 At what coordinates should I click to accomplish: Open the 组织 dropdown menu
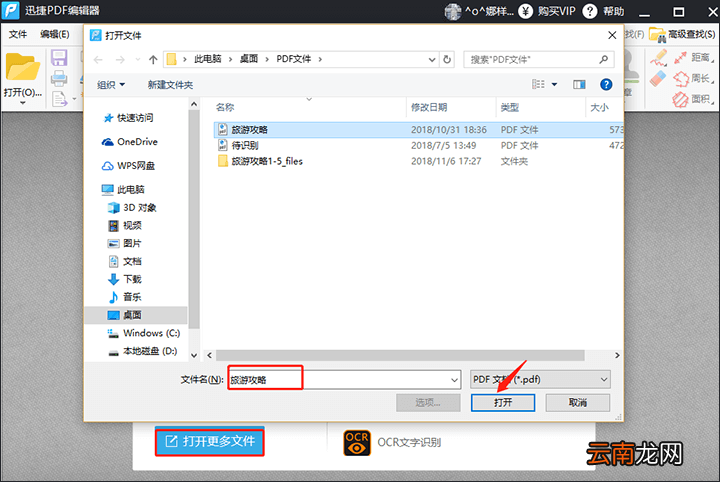(x=111, y=85)
